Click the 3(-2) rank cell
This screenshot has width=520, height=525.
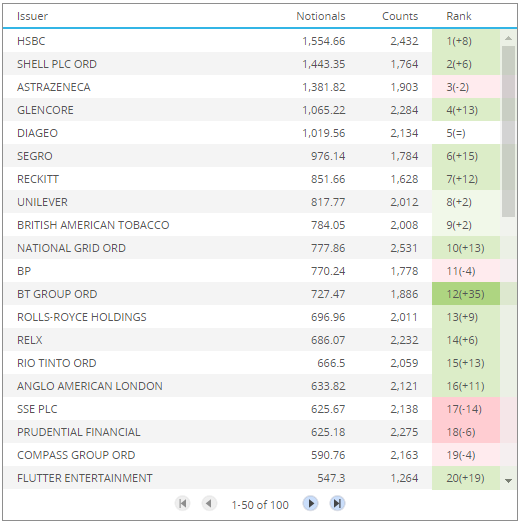click(466, 87)
